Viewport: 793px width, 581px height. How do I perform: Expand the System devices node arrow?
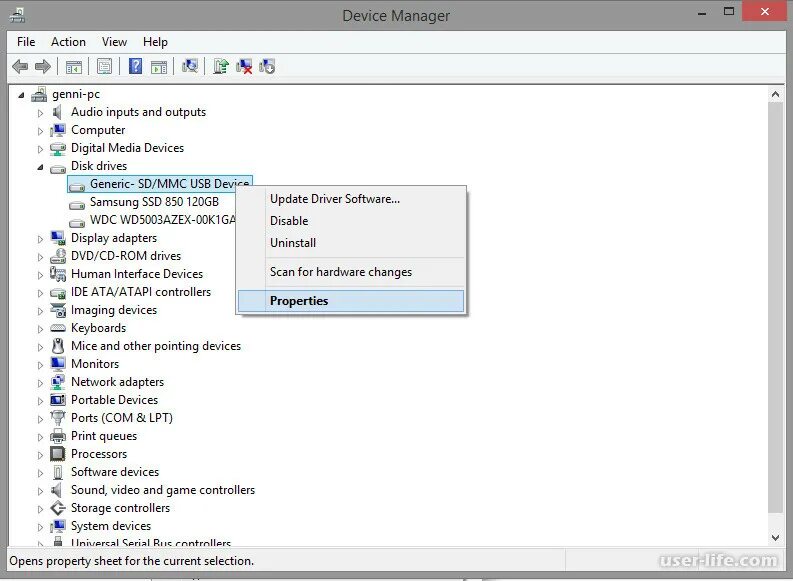[40, 527]
